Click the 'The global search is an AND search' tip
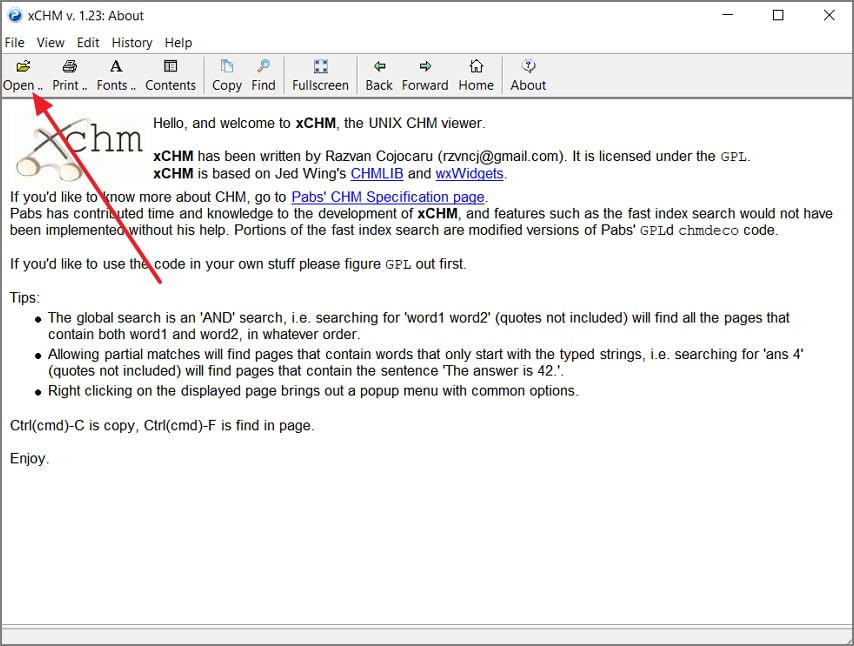The image size is (854, 646). (419, 326)
